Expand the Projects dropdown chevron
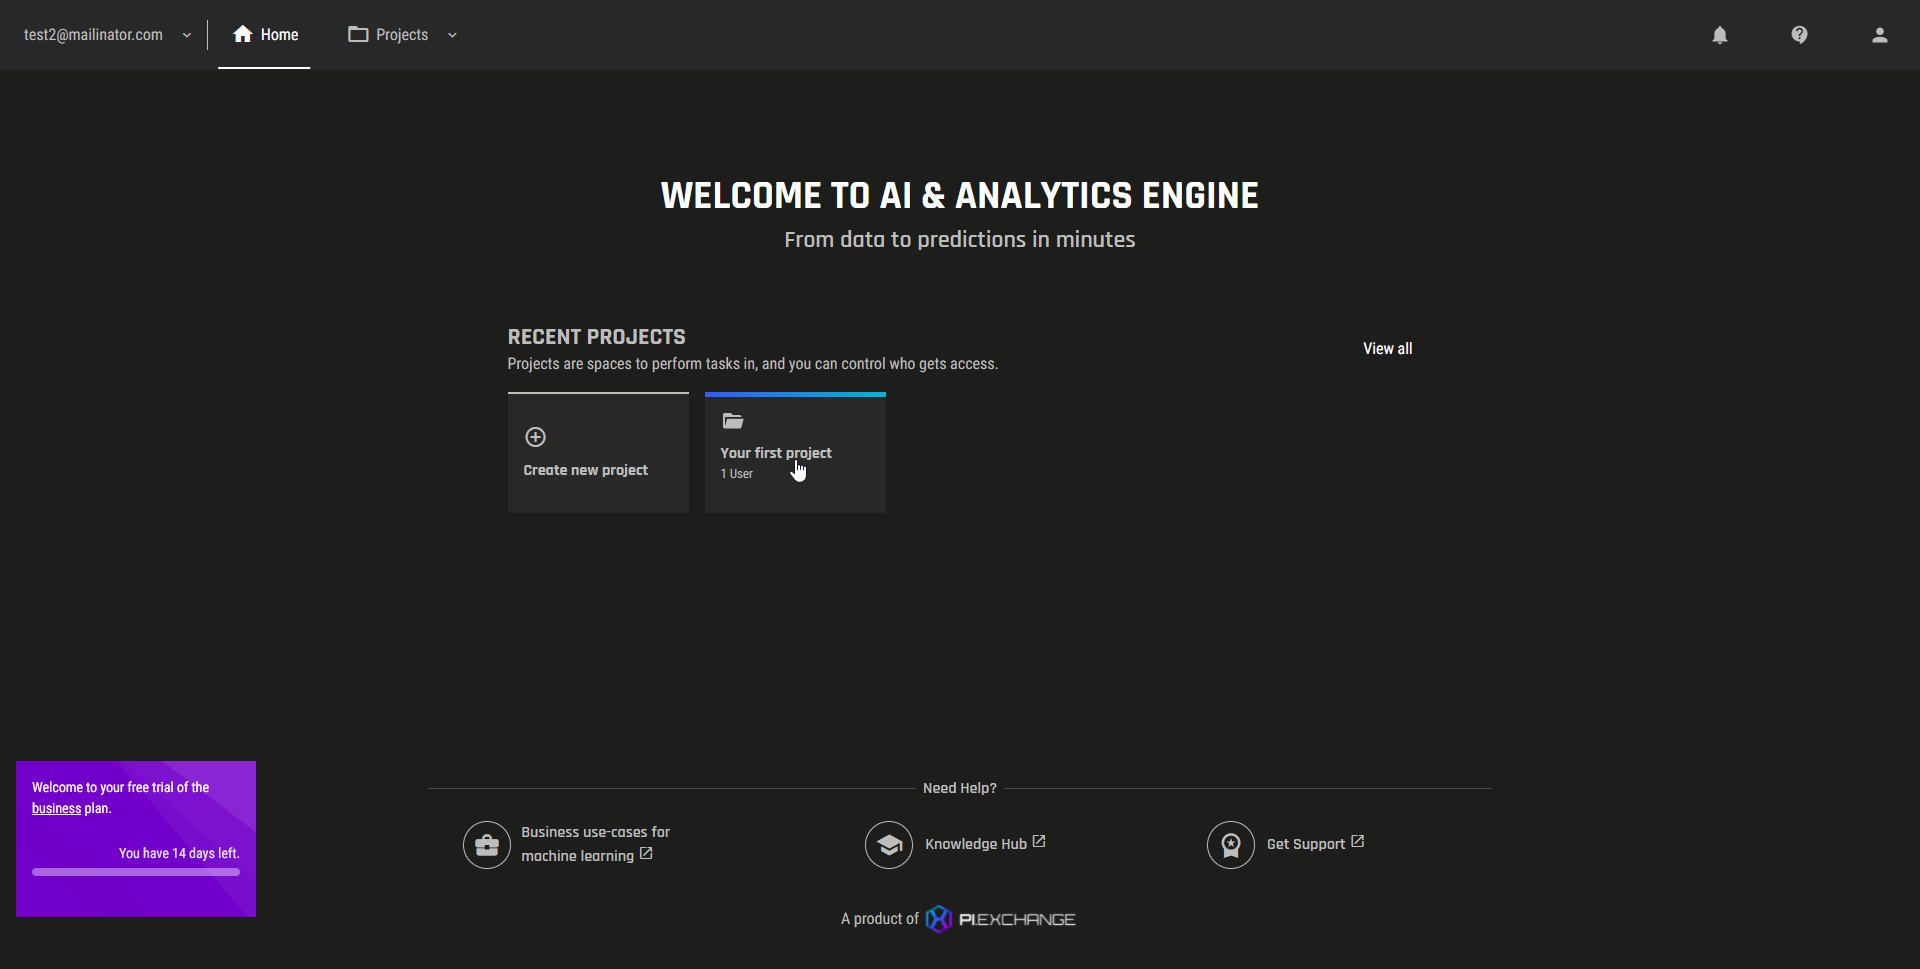The height and width of the screenshot is (969, 1920). [x=452, y=35]
